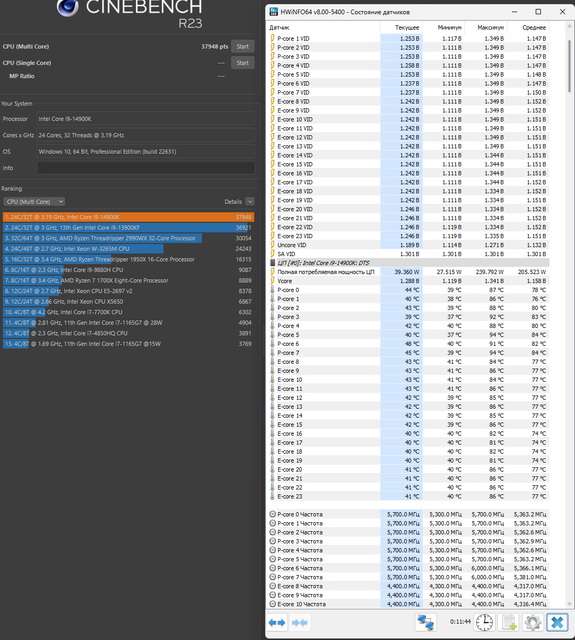The height and width of the screenshot is (640, 575).
Task: Click the HWiNFO vertical scrollbar thumb
Action: 569,65
